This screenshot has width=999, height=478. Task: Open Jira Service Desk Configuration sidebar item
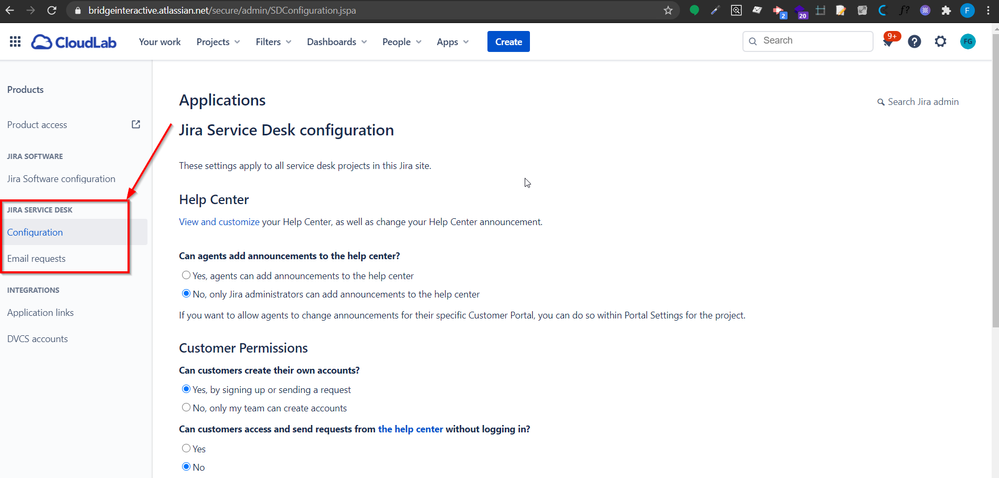[74, 232]
